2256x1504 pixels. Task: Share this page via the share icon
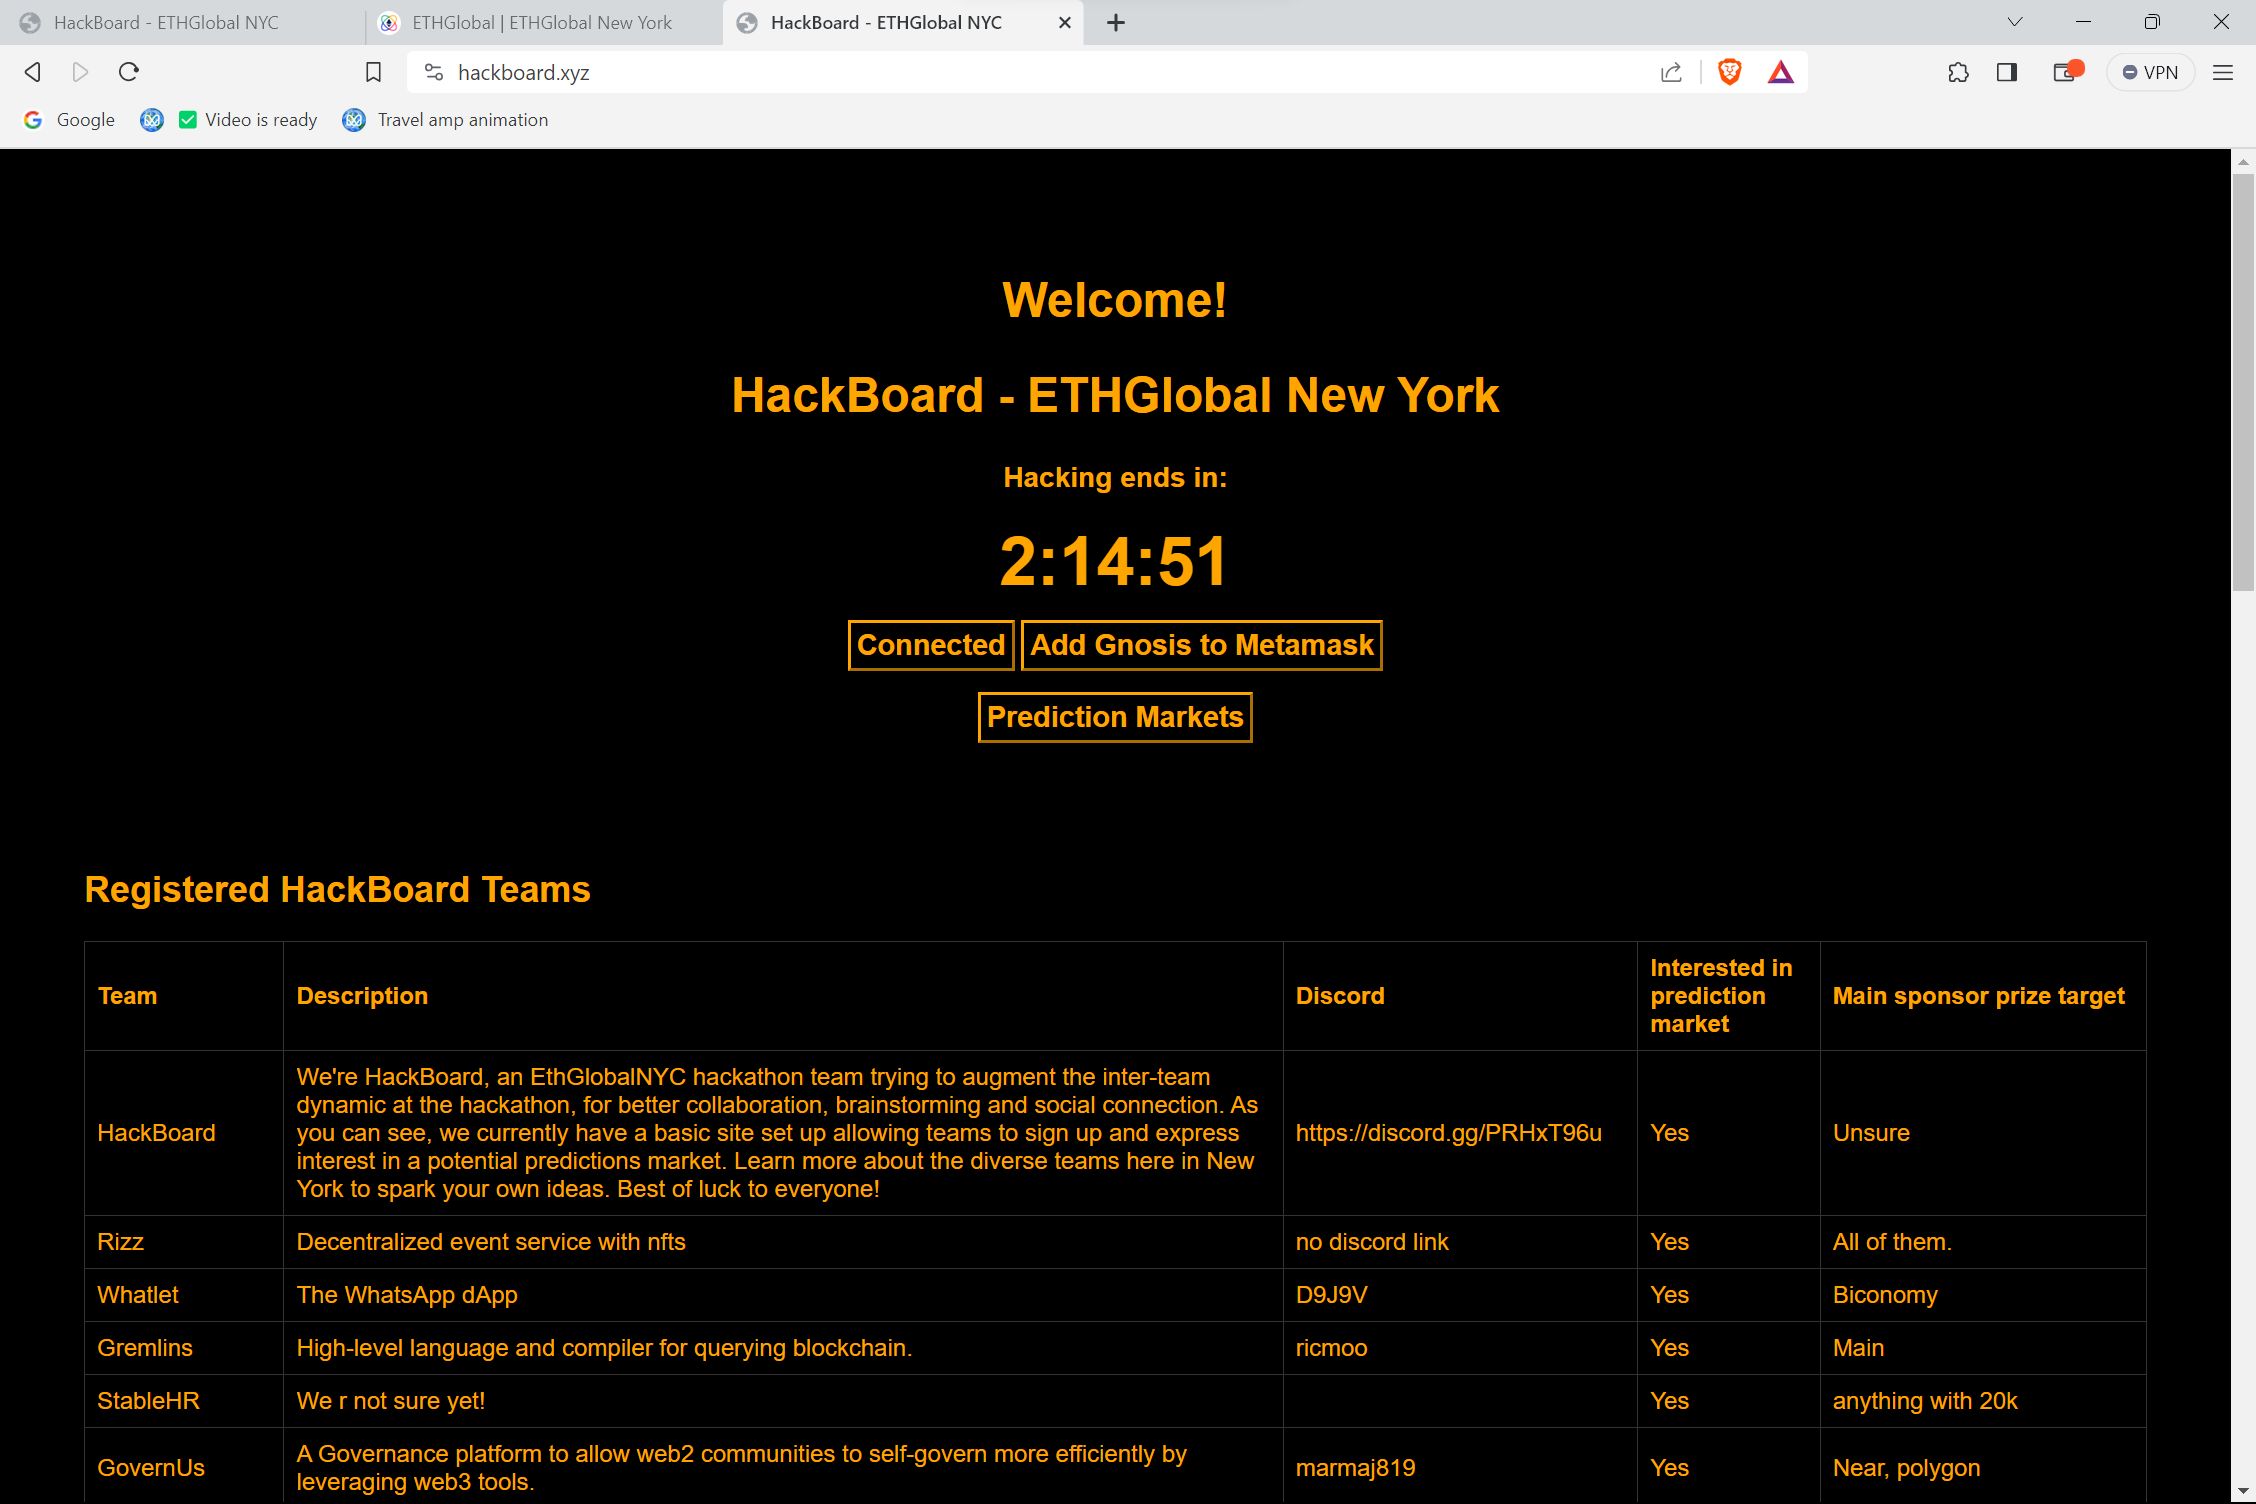click(1671, 72)
